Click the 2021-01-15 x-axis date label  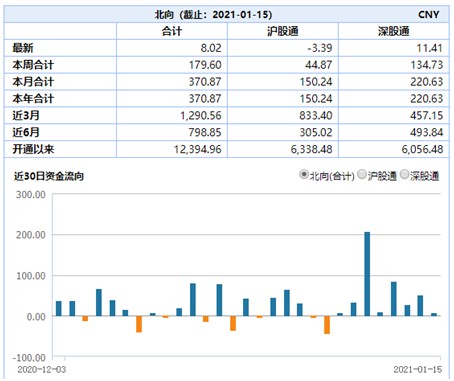click(x=418, y=369)
